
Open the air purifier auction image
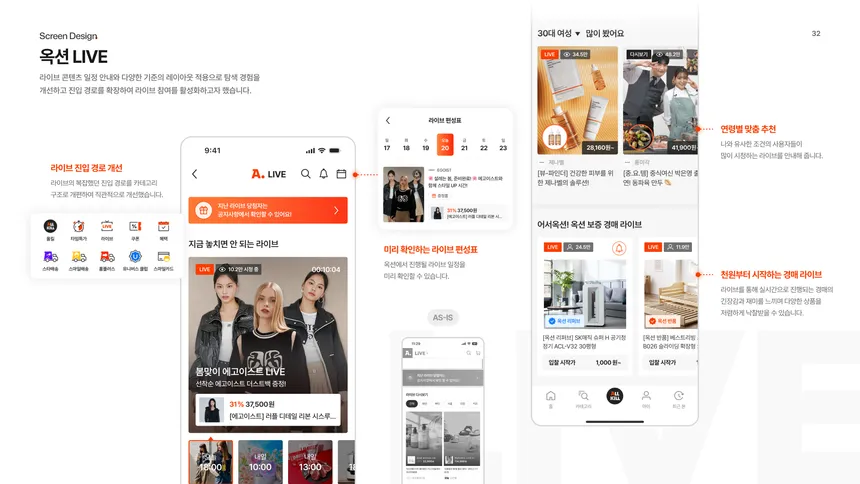point(585,294)
